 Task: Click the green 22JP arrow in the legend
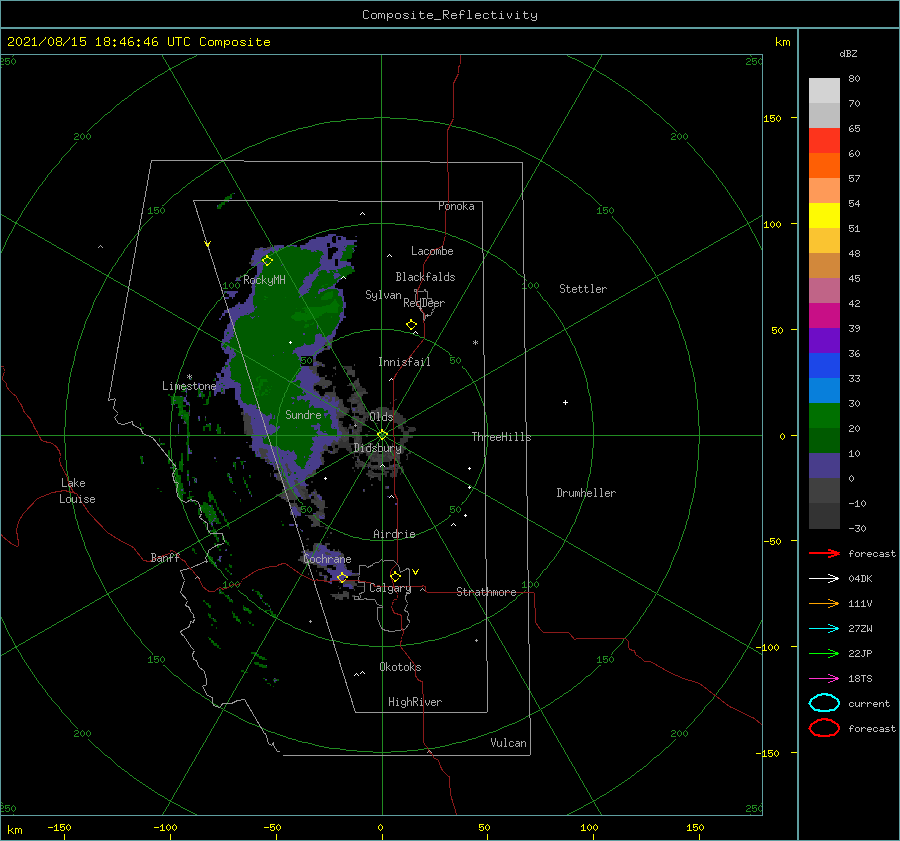click(824, 653)
